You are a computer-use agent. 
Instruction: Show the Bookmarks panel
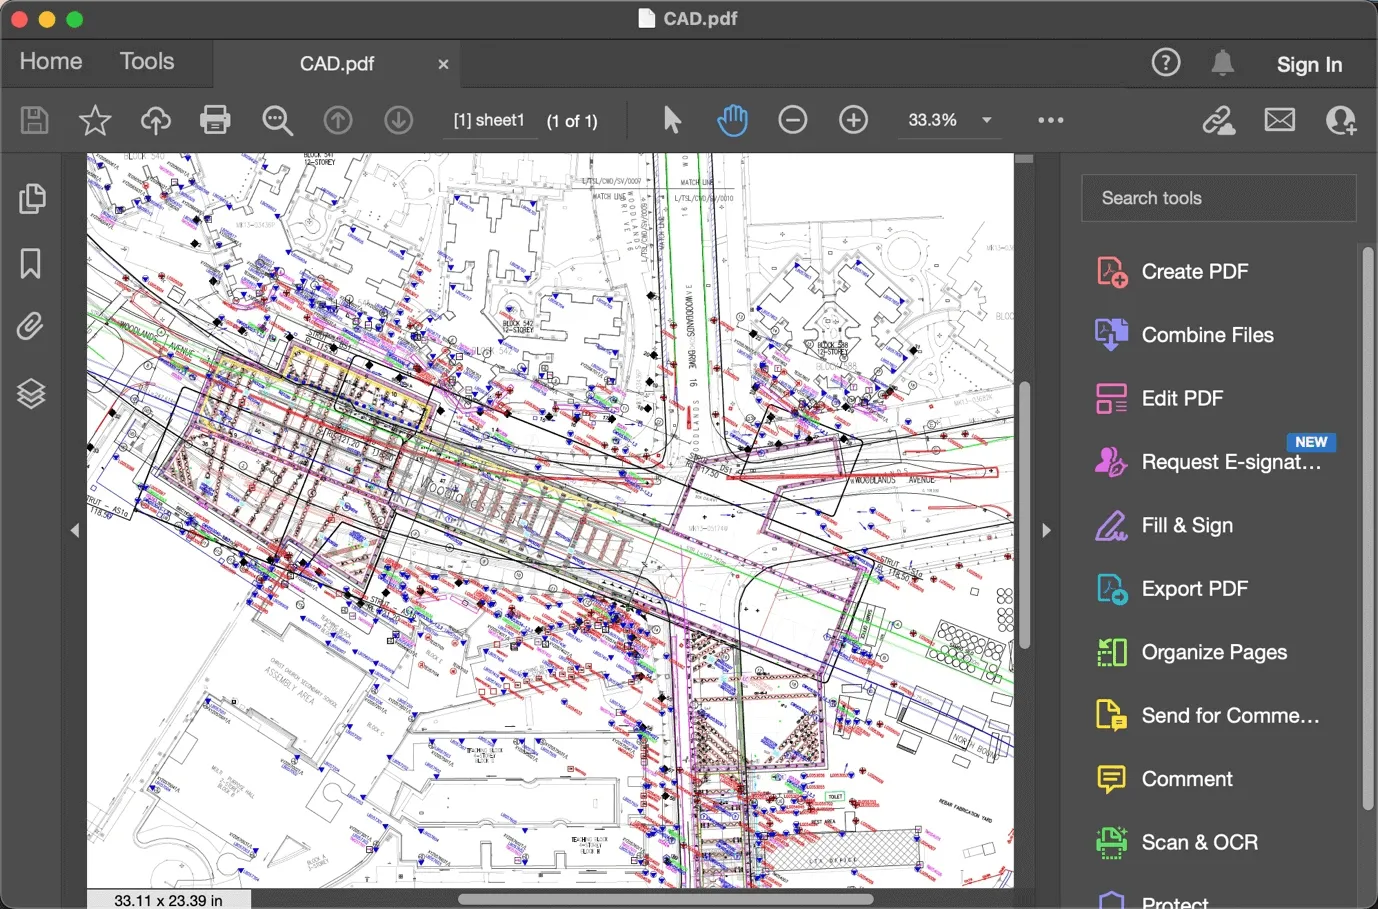click(x=31, y=264)
